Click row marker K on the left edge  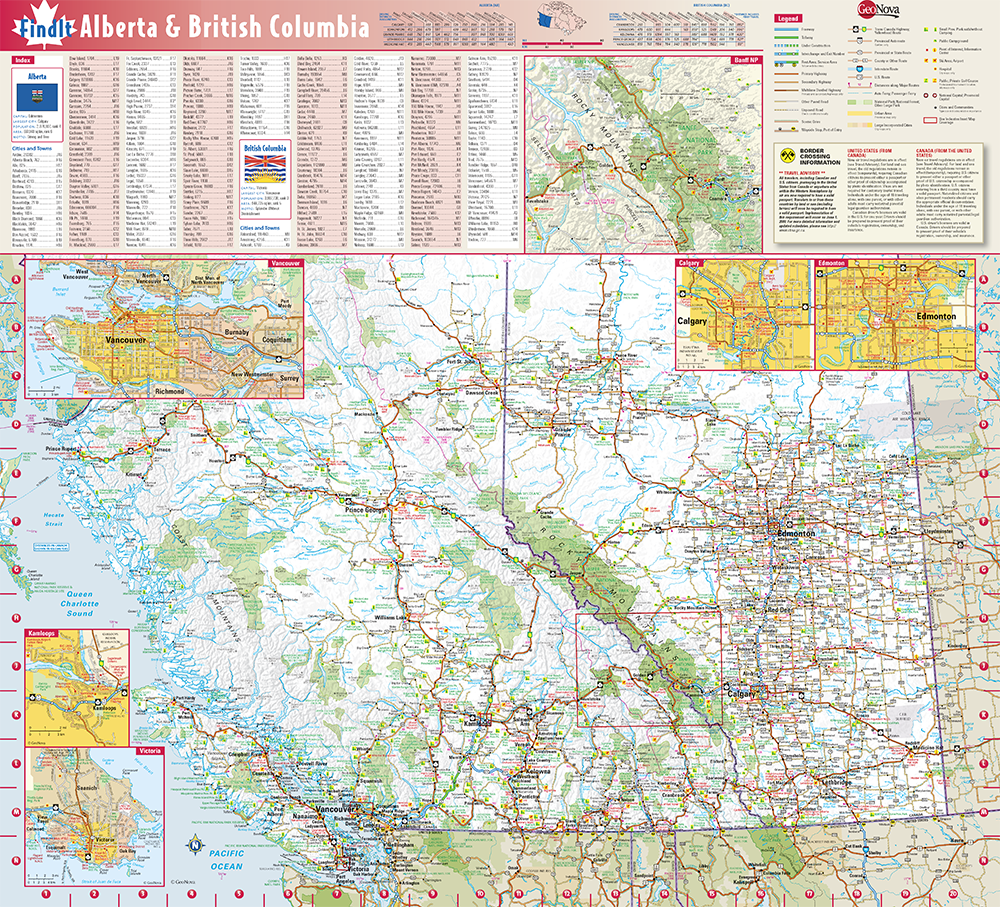[x=17, y=715]
